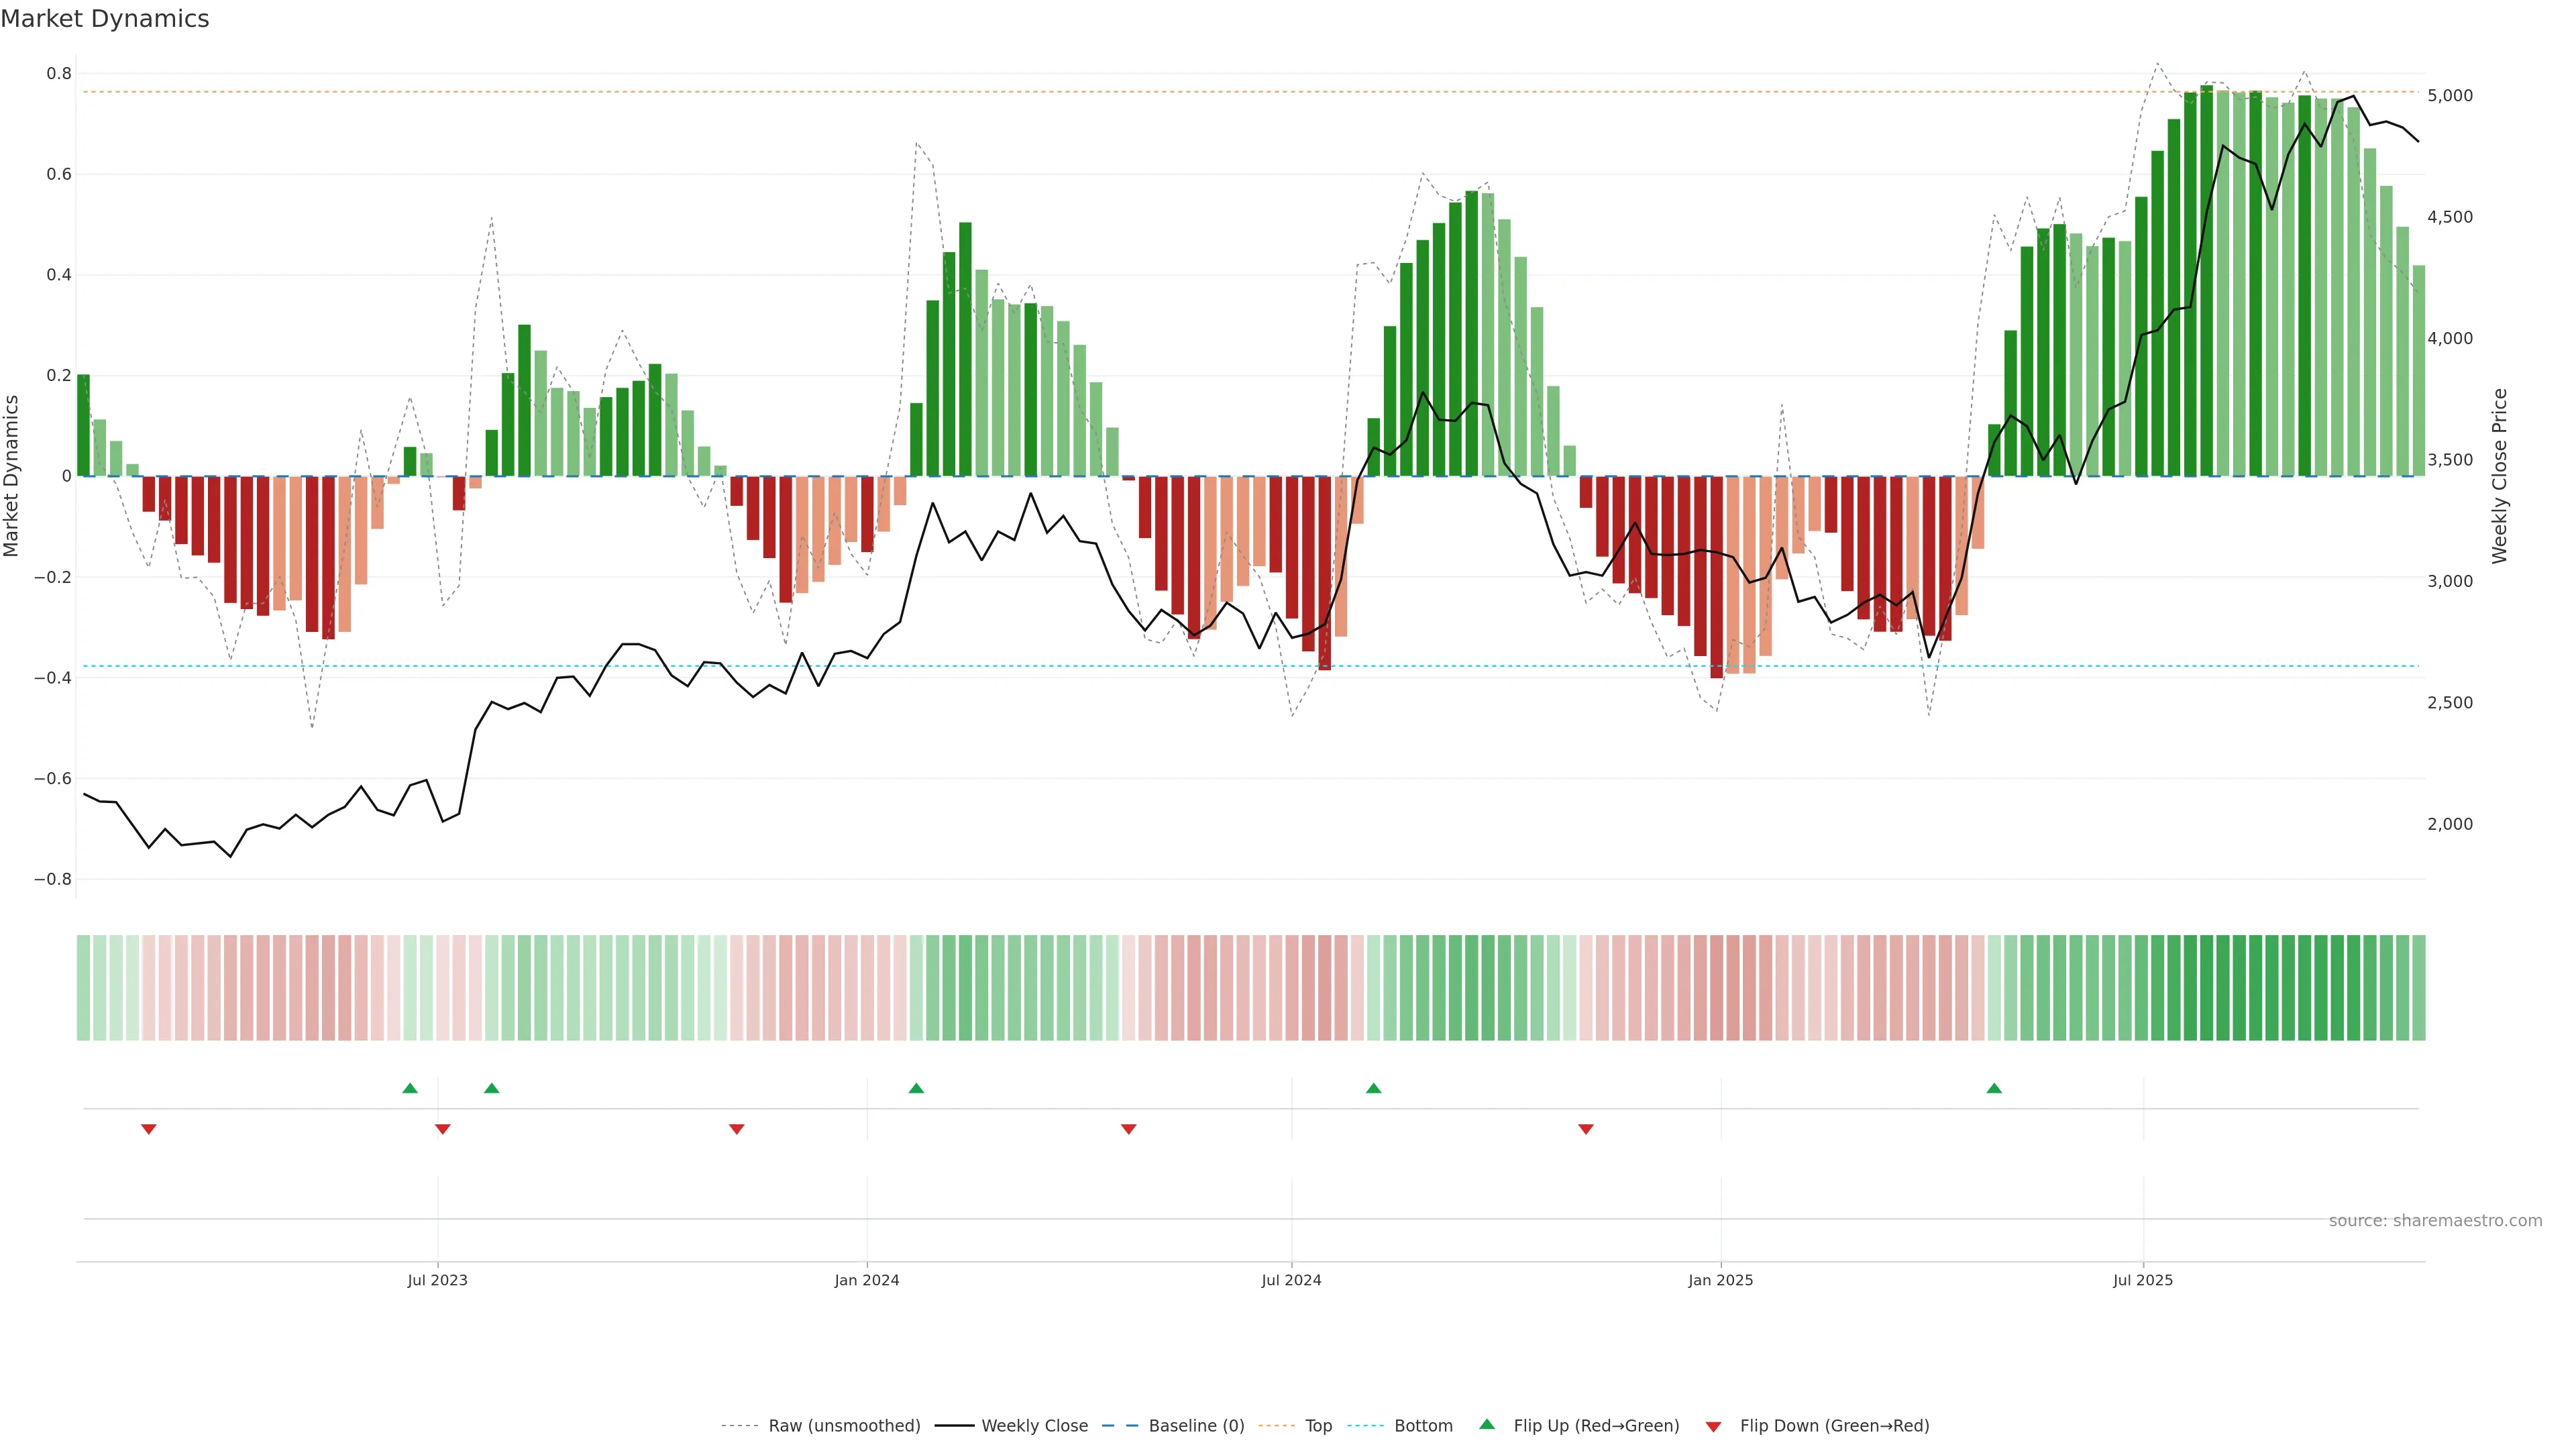The image size is (2576, 1449).
Task: Click the green flip-up marker just after Jan 2024
Action: [916, 1088]
